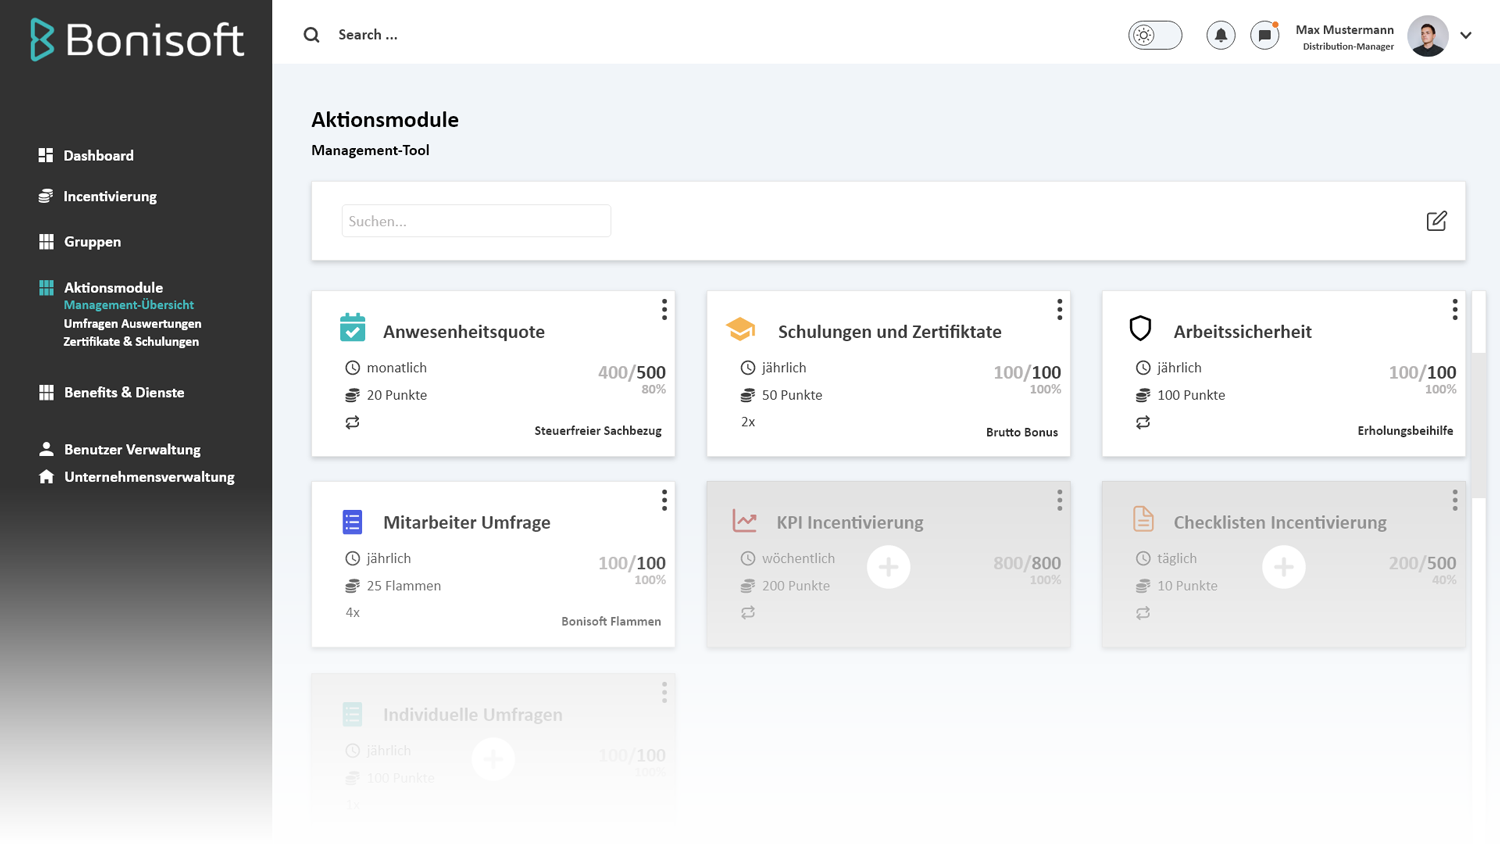
Task: Activate KPI Incentivierung with plus button
Action: pos(888,567)
